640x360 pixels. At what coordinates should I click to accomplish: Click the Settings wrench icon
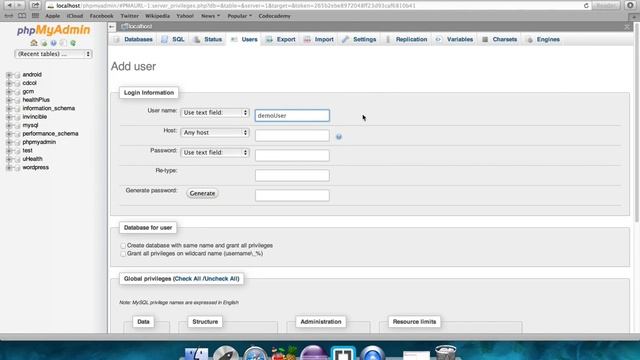click(346, 40)
